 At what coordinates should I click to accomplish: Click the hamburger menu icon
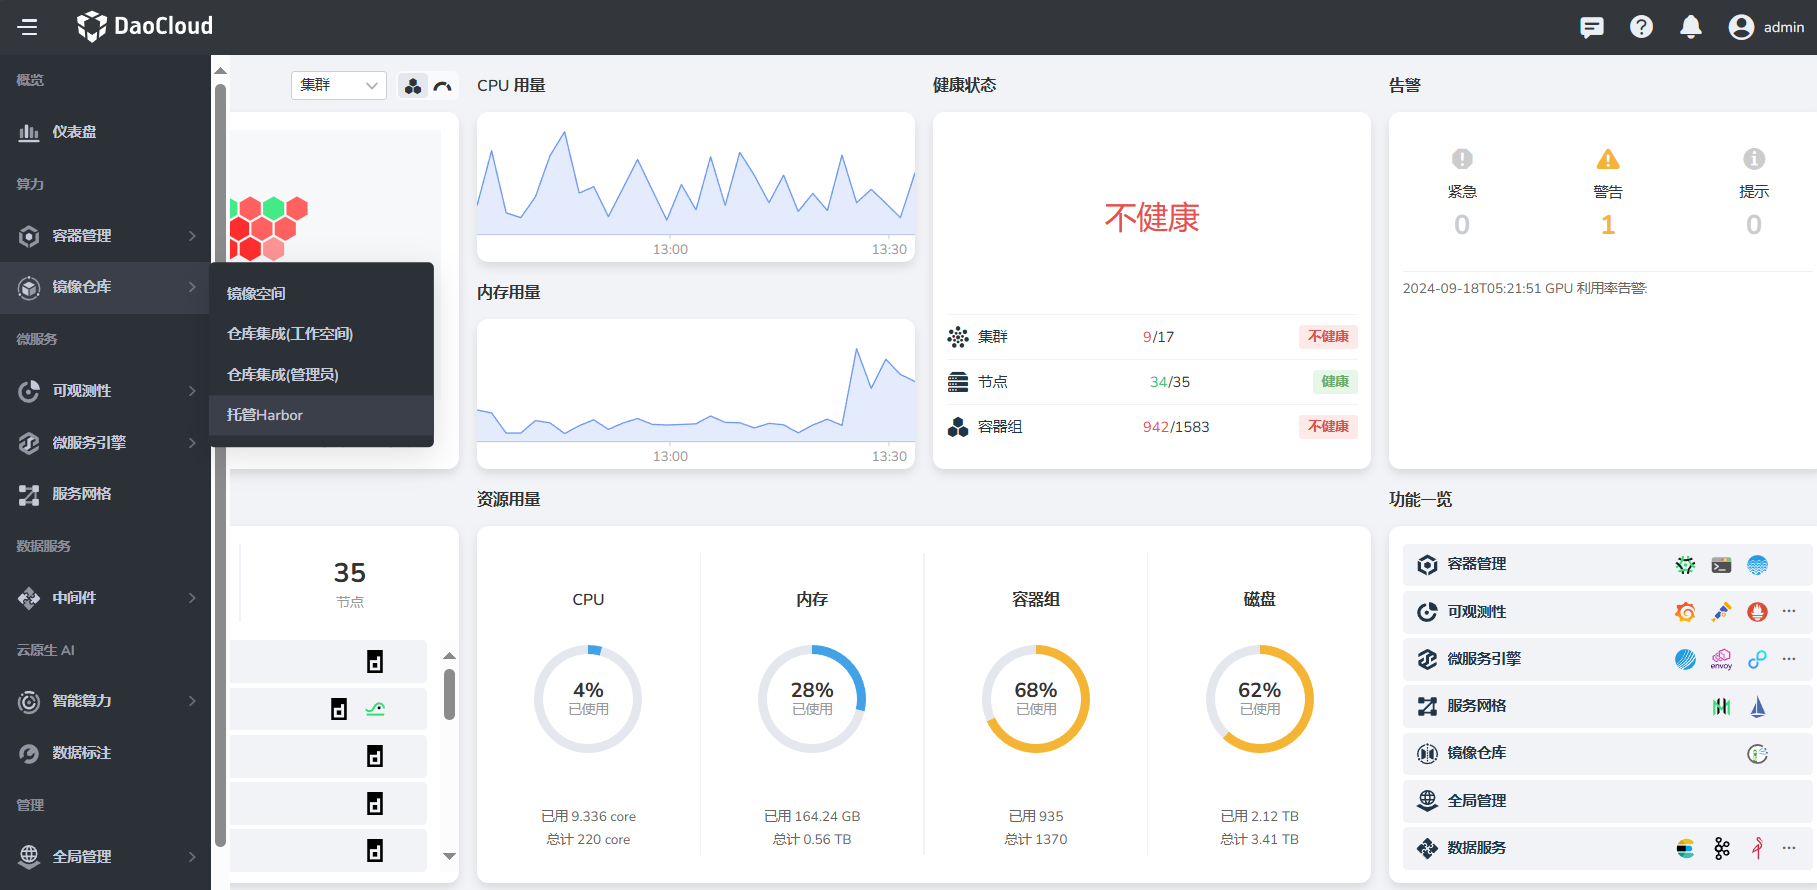pyautogui.click(x=28, y=27)
